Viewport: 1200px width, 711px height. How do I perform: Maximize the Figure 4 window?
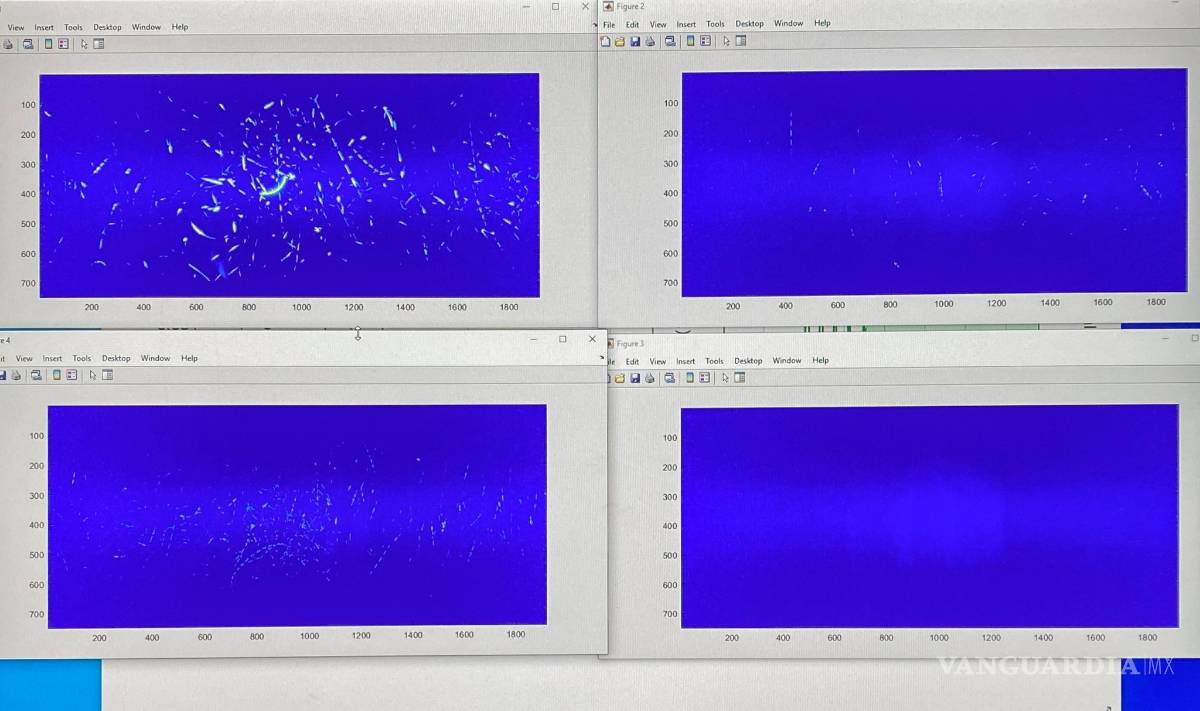click(x=562, y=339)
